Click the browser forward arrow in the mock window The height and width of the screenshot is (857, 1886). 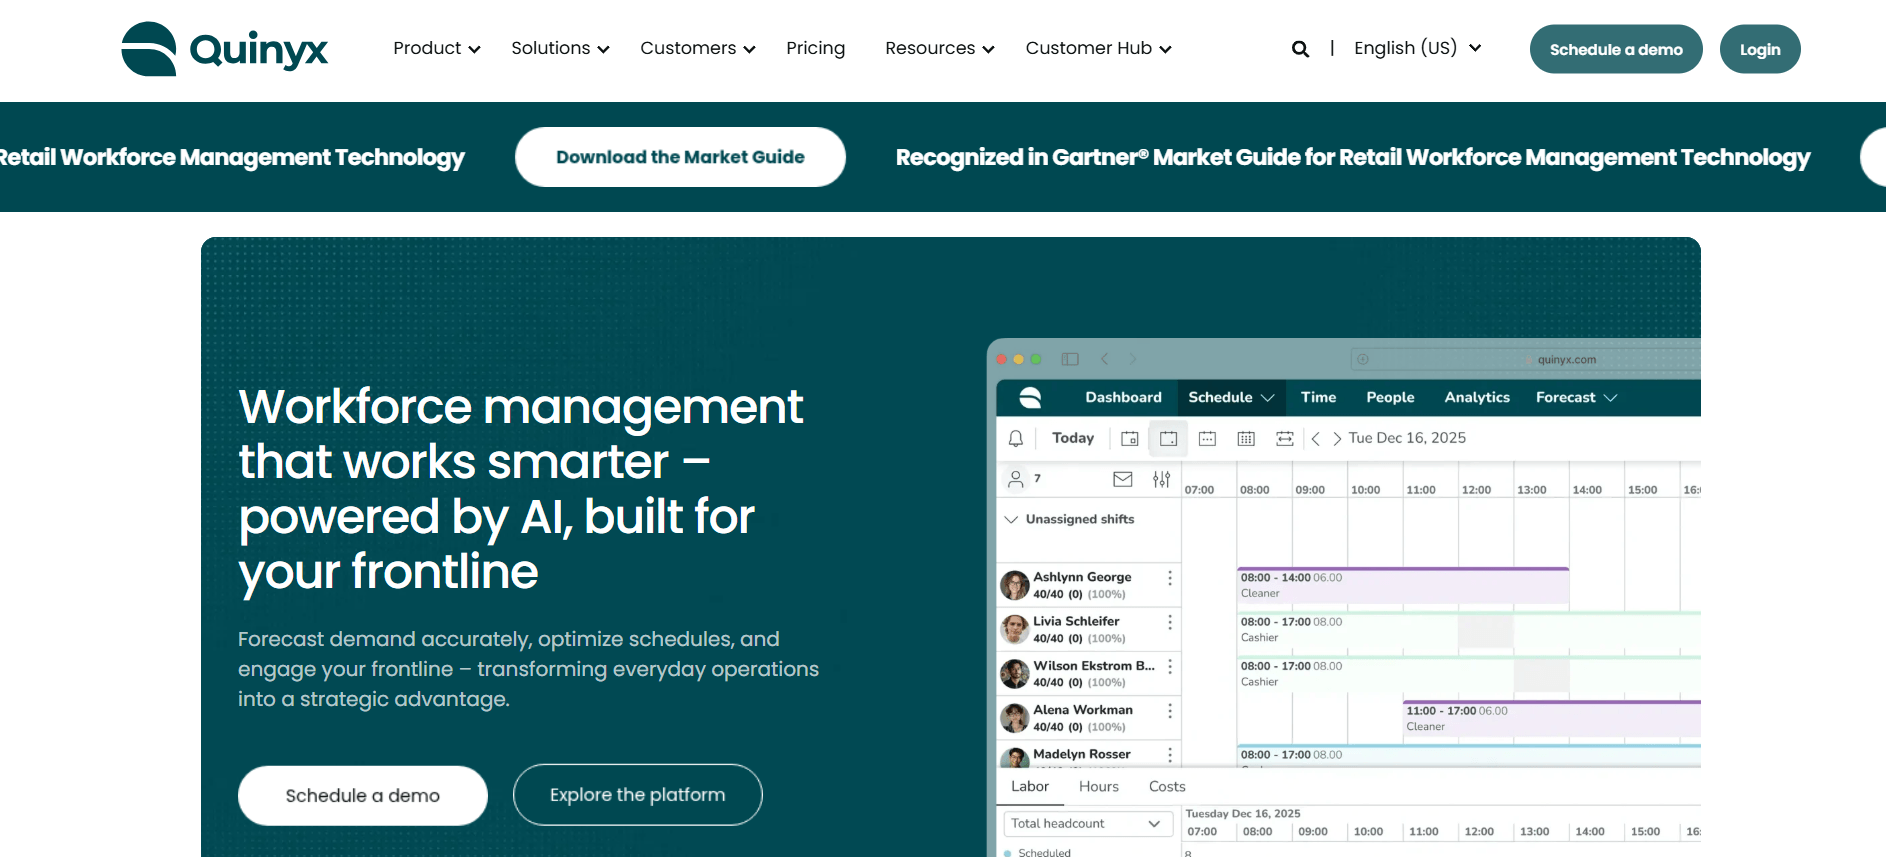pyautogui.click(x=1133, y=359)
